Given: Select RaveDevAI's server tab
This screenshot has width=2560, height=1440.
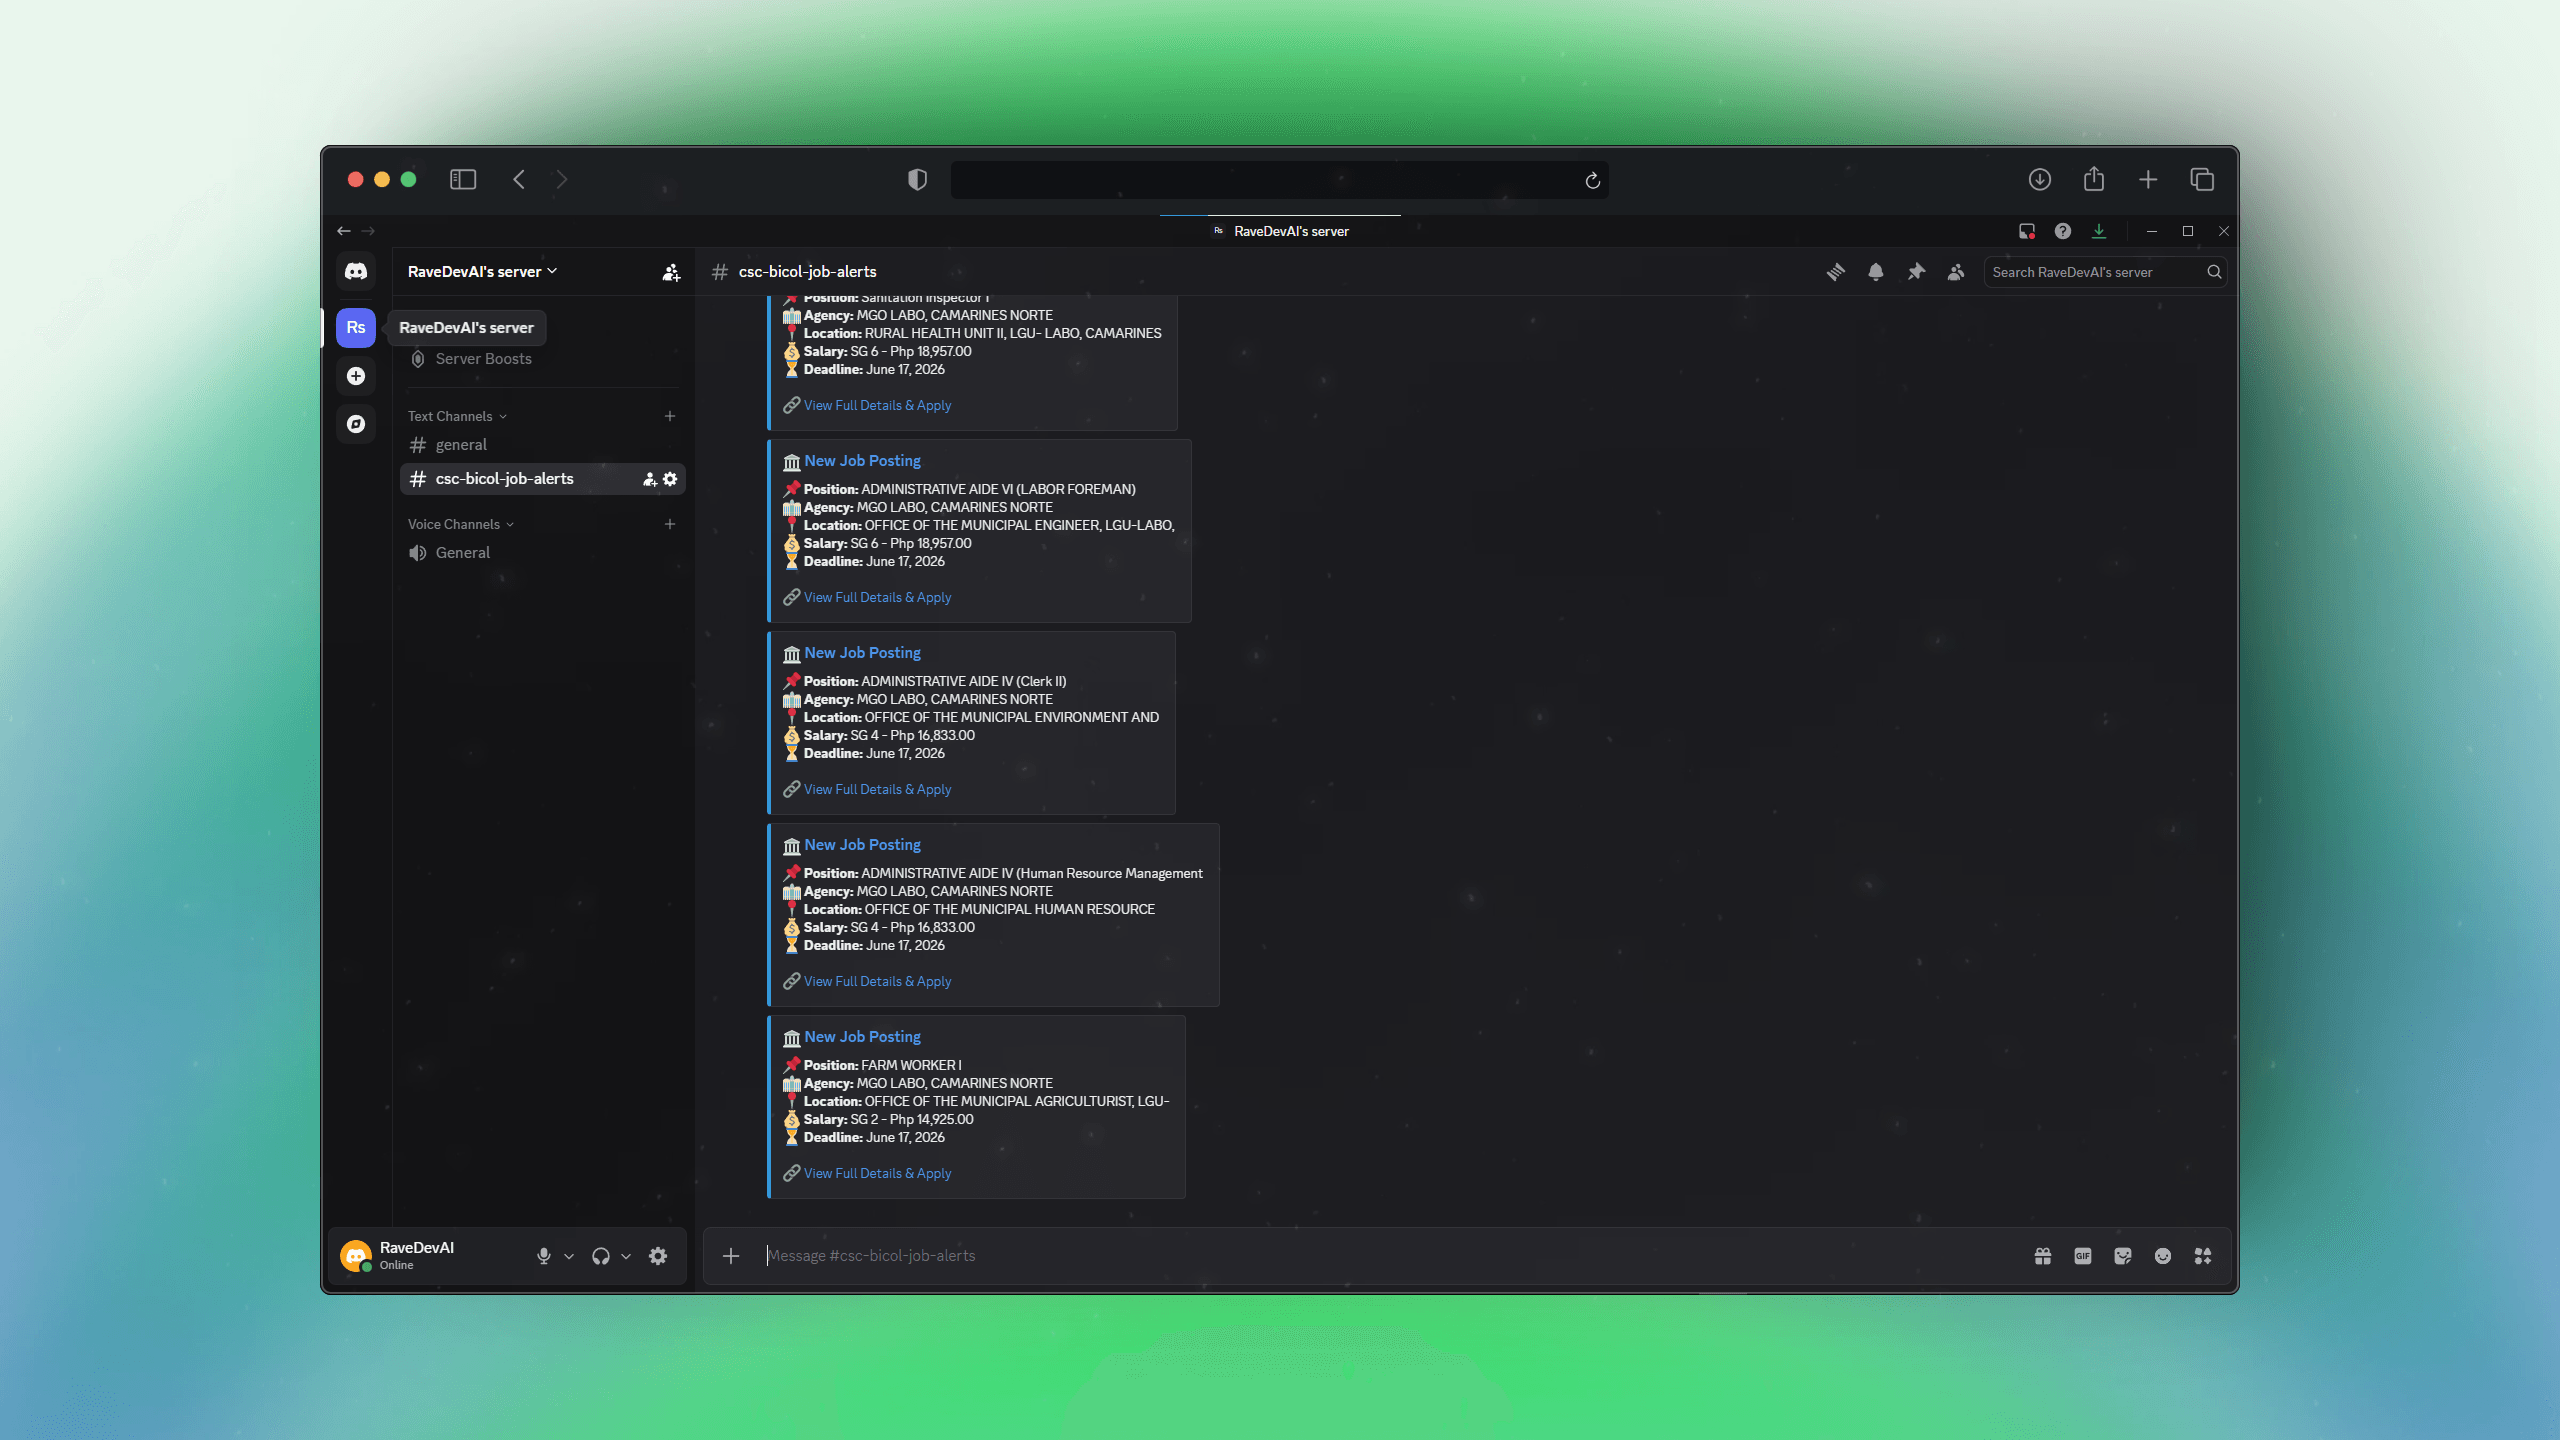Looking at the screenshot, I should tap(1280, 231).
